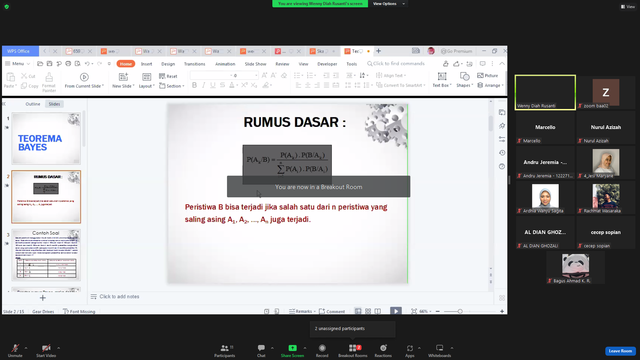Switch to Slide Sorter view icon
The height and width of the screenshot is (360, 640).
coord(368,311)
